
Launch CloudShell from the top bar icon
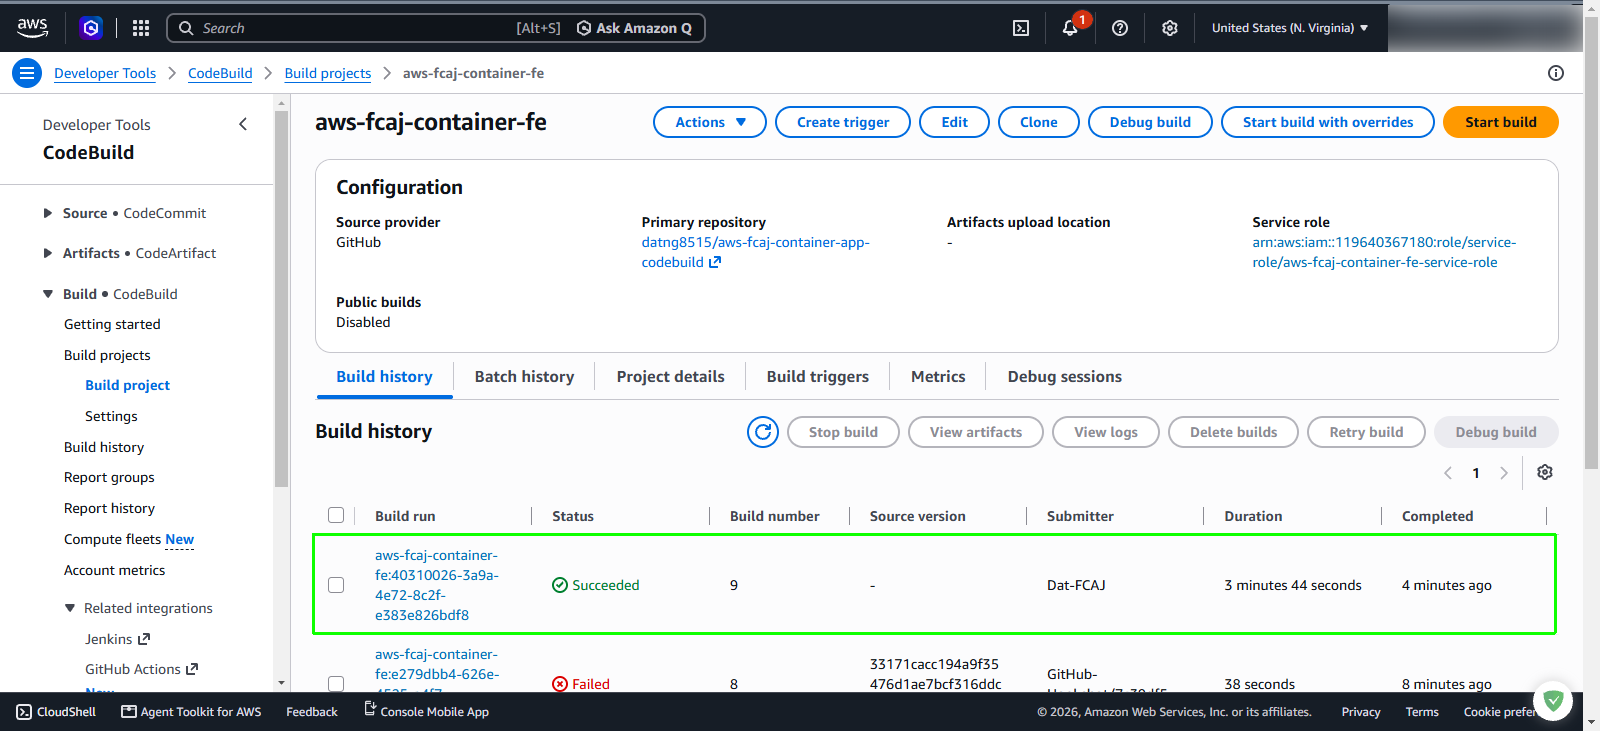coord(1021,28)
